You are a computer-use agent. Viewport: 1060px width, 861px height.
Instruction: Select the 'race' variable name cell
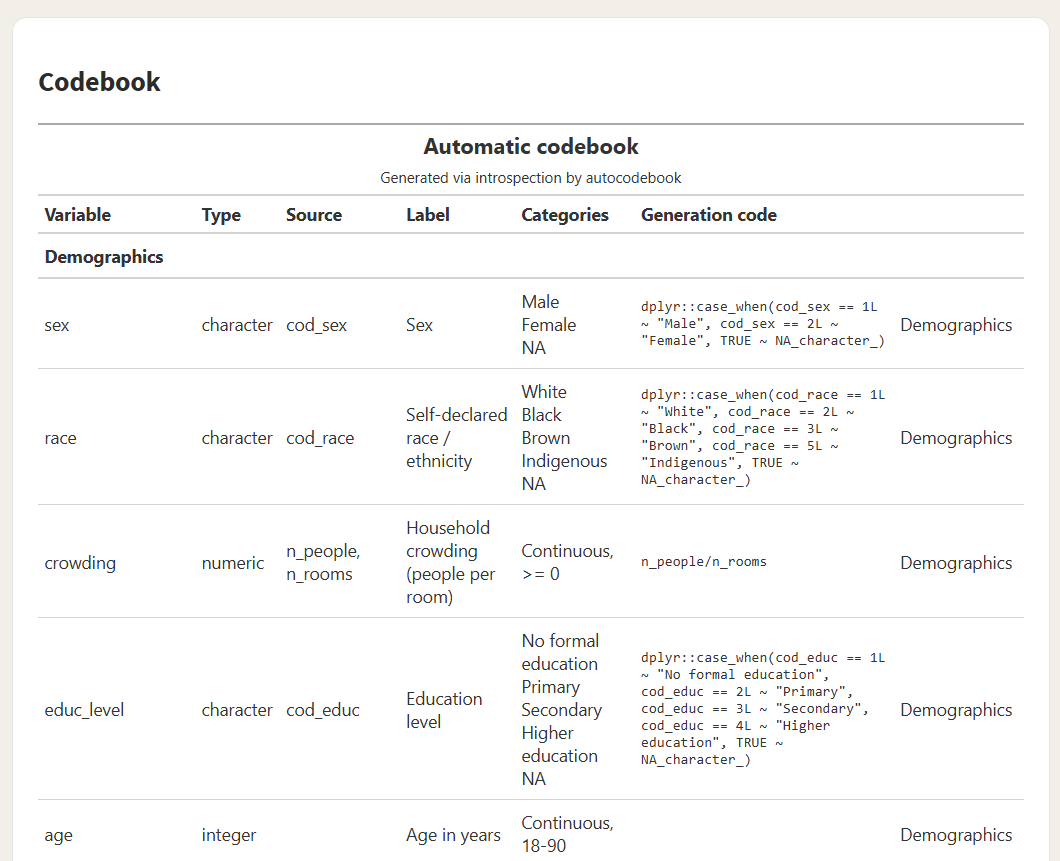(x=60, y=438)
